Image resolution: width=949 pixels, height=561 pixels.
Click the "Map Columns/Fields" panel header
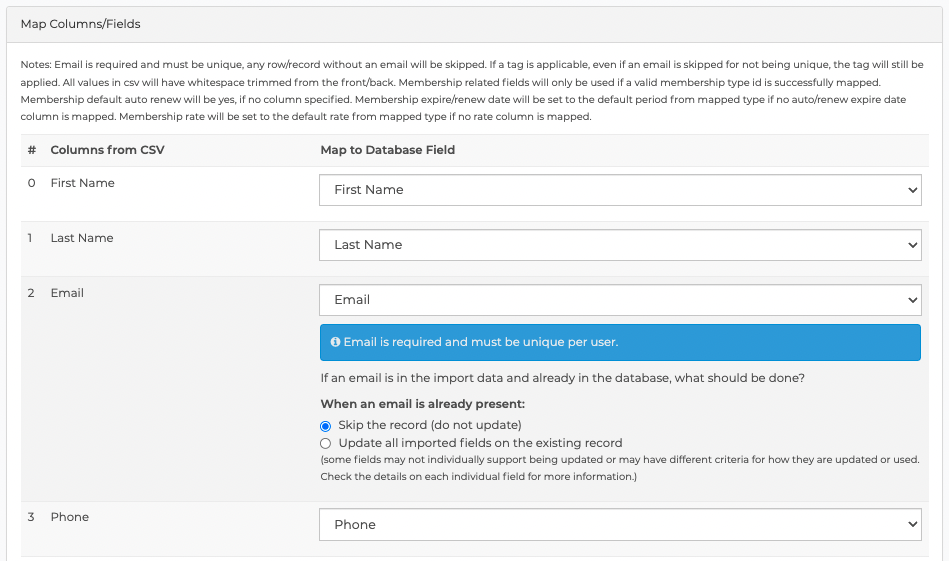pyautogui.click(x=80, y=24)
